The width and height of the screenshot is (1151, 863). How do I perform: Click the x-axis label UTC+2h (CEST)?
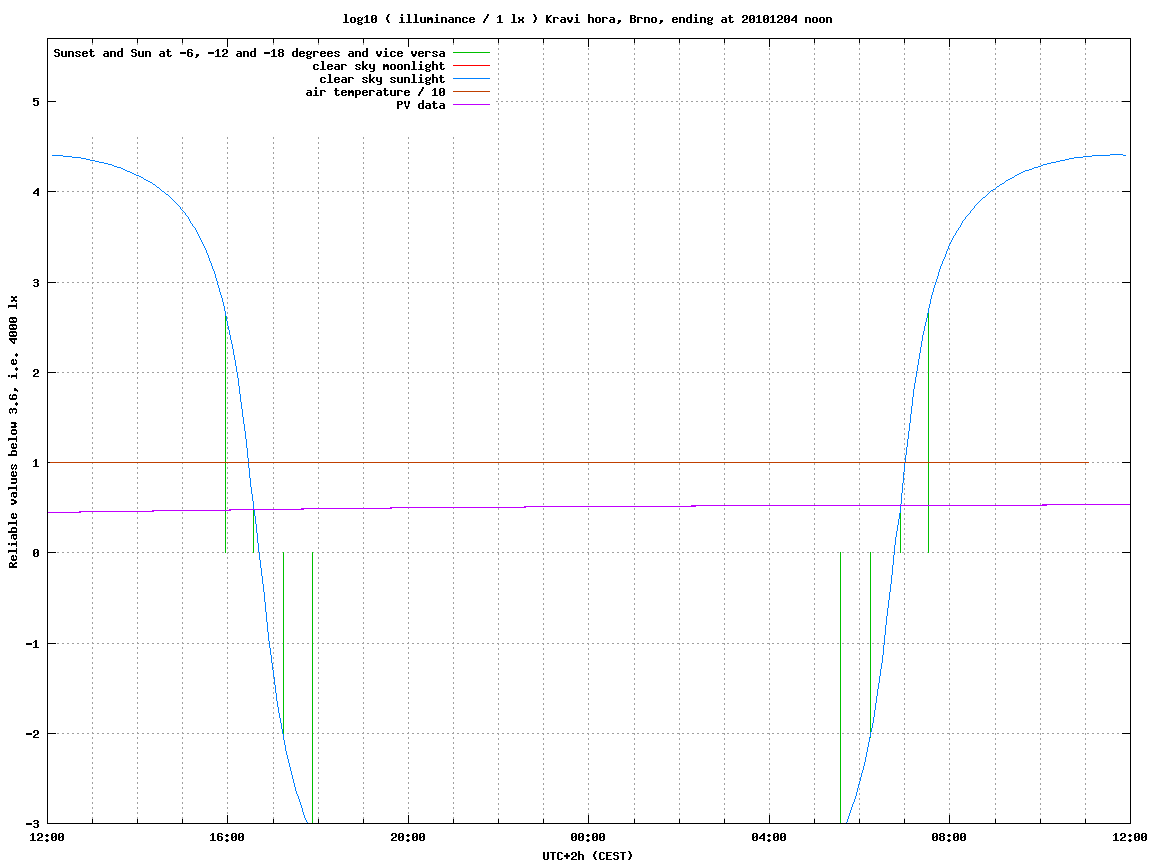pos(587,856)
